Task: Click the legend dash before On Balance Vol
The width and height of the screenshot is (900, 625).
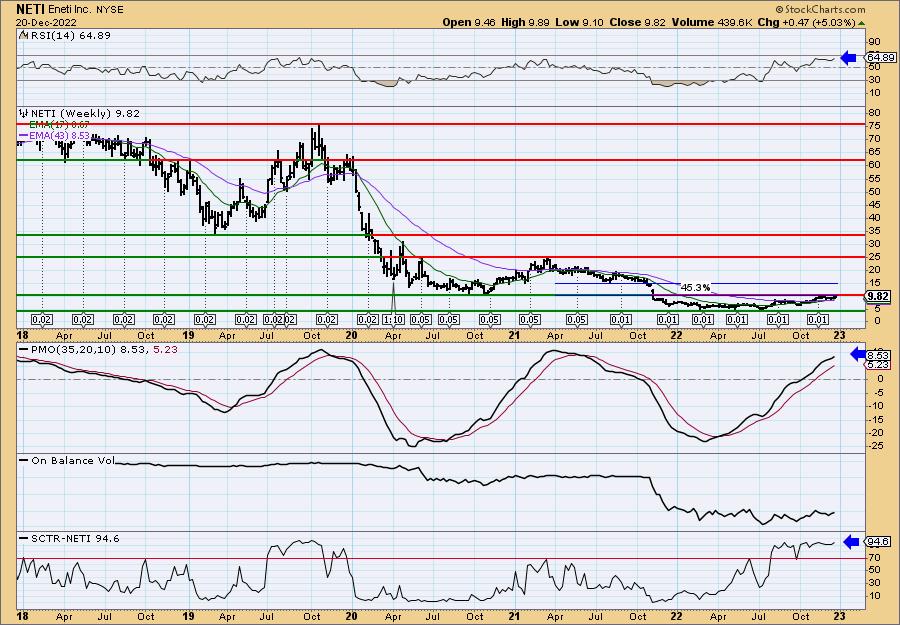Action: point(23,460)
